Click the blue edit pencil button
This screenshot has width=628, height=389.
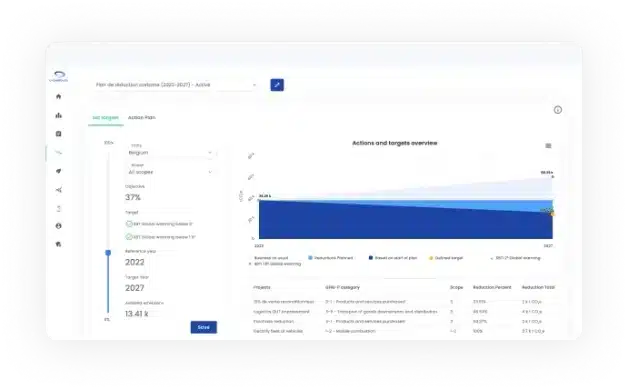click(x=277, y=85)
